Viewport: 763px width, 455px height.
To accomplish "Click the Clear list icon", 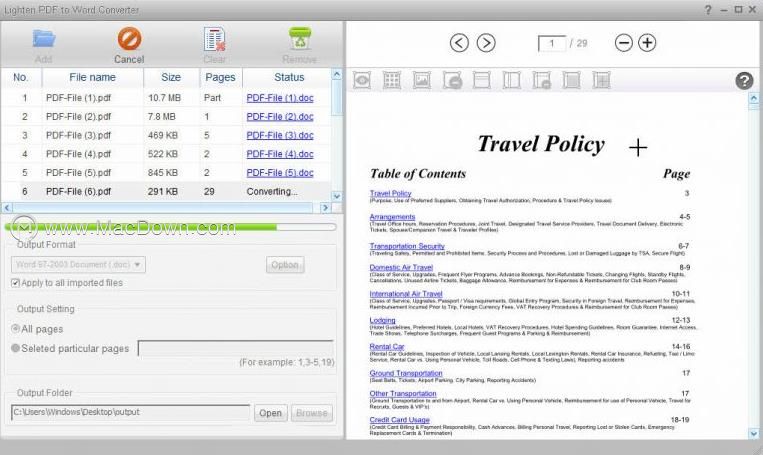I will pyautogui.click(x=214, y=39).
